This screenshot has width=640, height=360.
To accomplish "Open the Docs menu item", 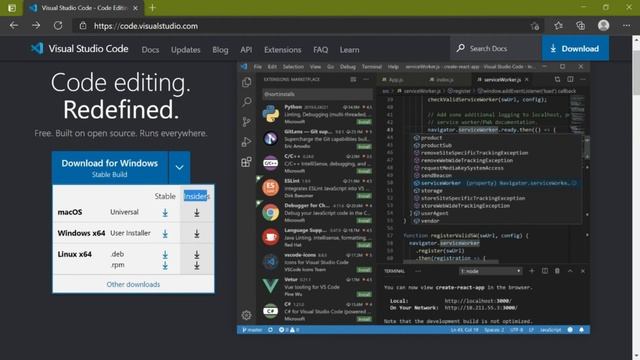I will [150, 50].
